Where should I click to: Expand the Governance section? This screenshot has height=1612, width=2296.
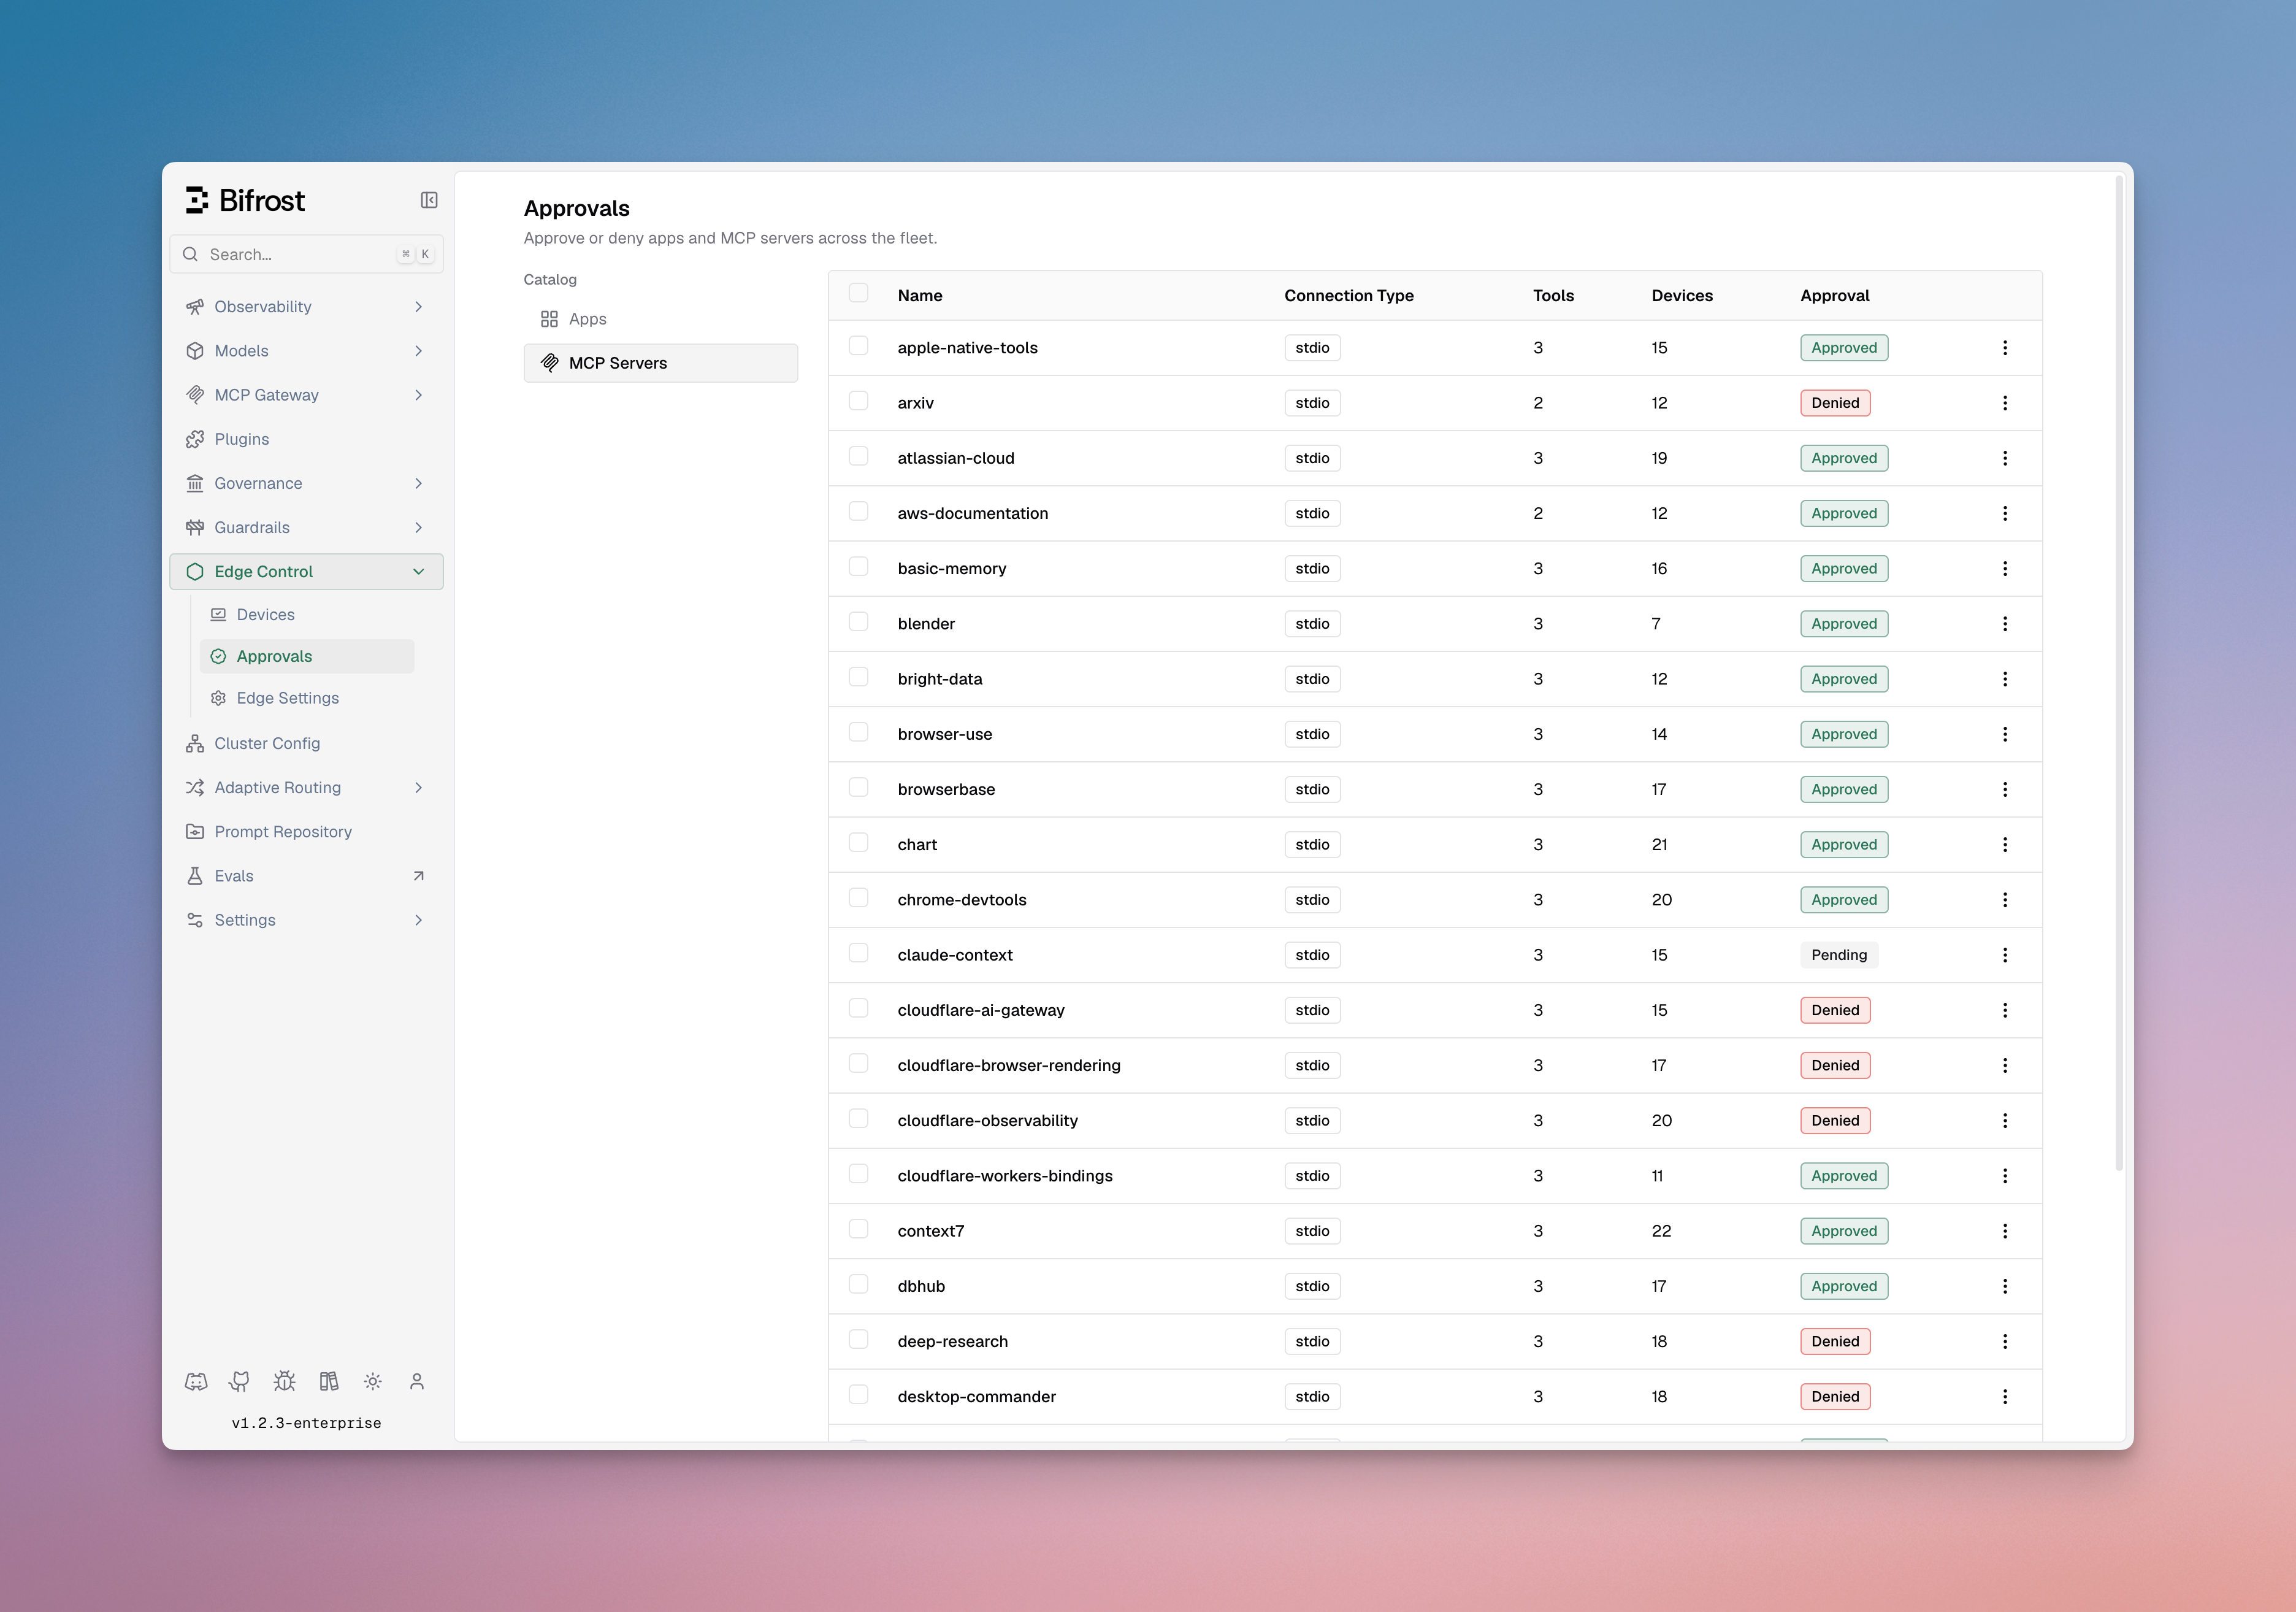click(x=306, y=483)
